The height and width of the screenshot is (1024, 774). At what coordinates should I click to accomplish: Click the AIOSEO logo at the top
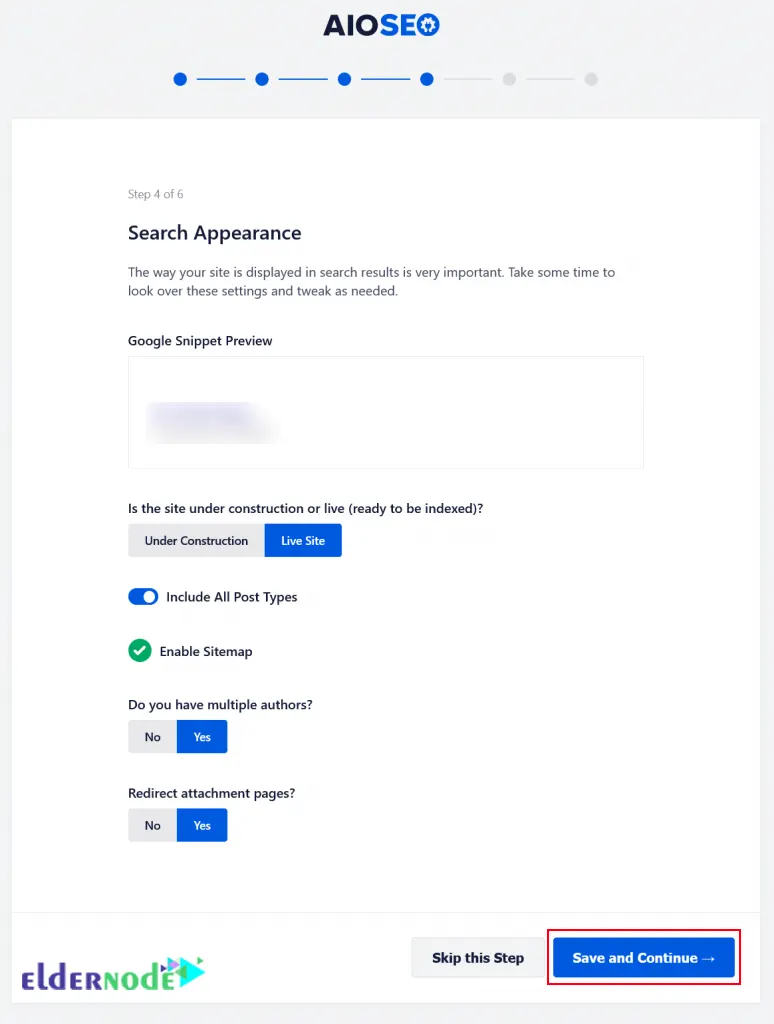[381, 26]
